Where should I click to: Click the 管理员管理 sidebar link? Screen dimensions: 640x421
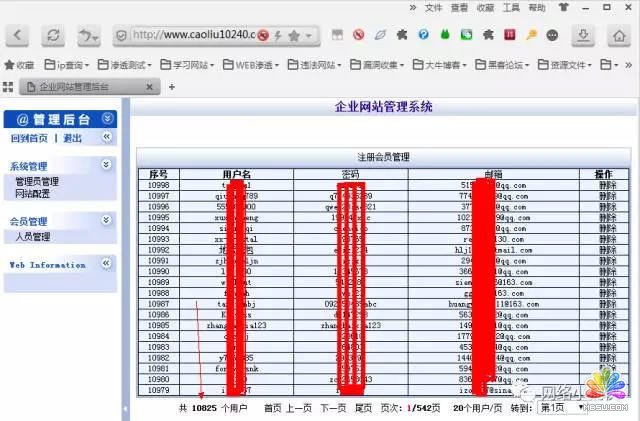37,182
